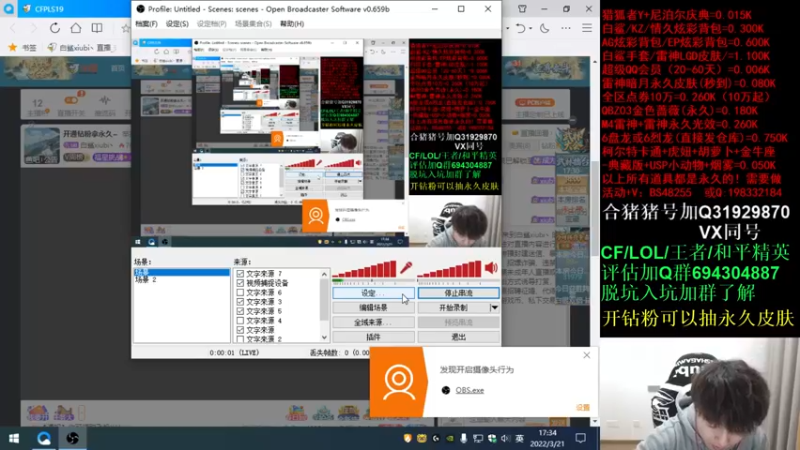
Task: Open the NVIDIA tray icon
Action: pos(449,438)
